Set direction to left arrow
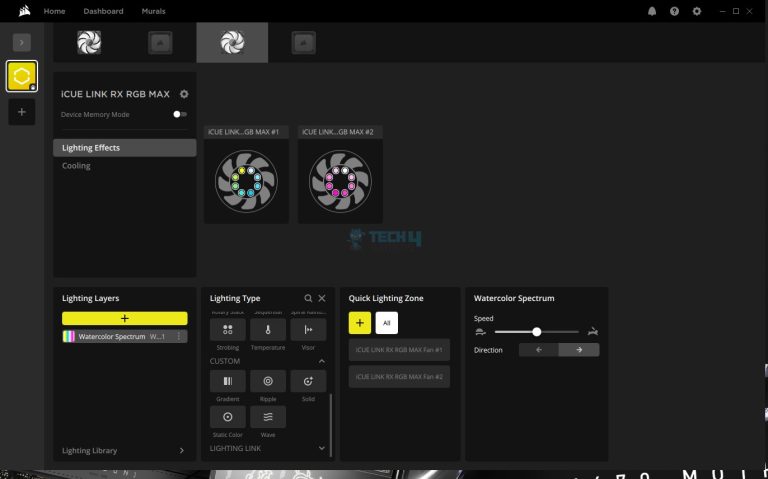This screenshot has height=479, width=768. (538, 350)
